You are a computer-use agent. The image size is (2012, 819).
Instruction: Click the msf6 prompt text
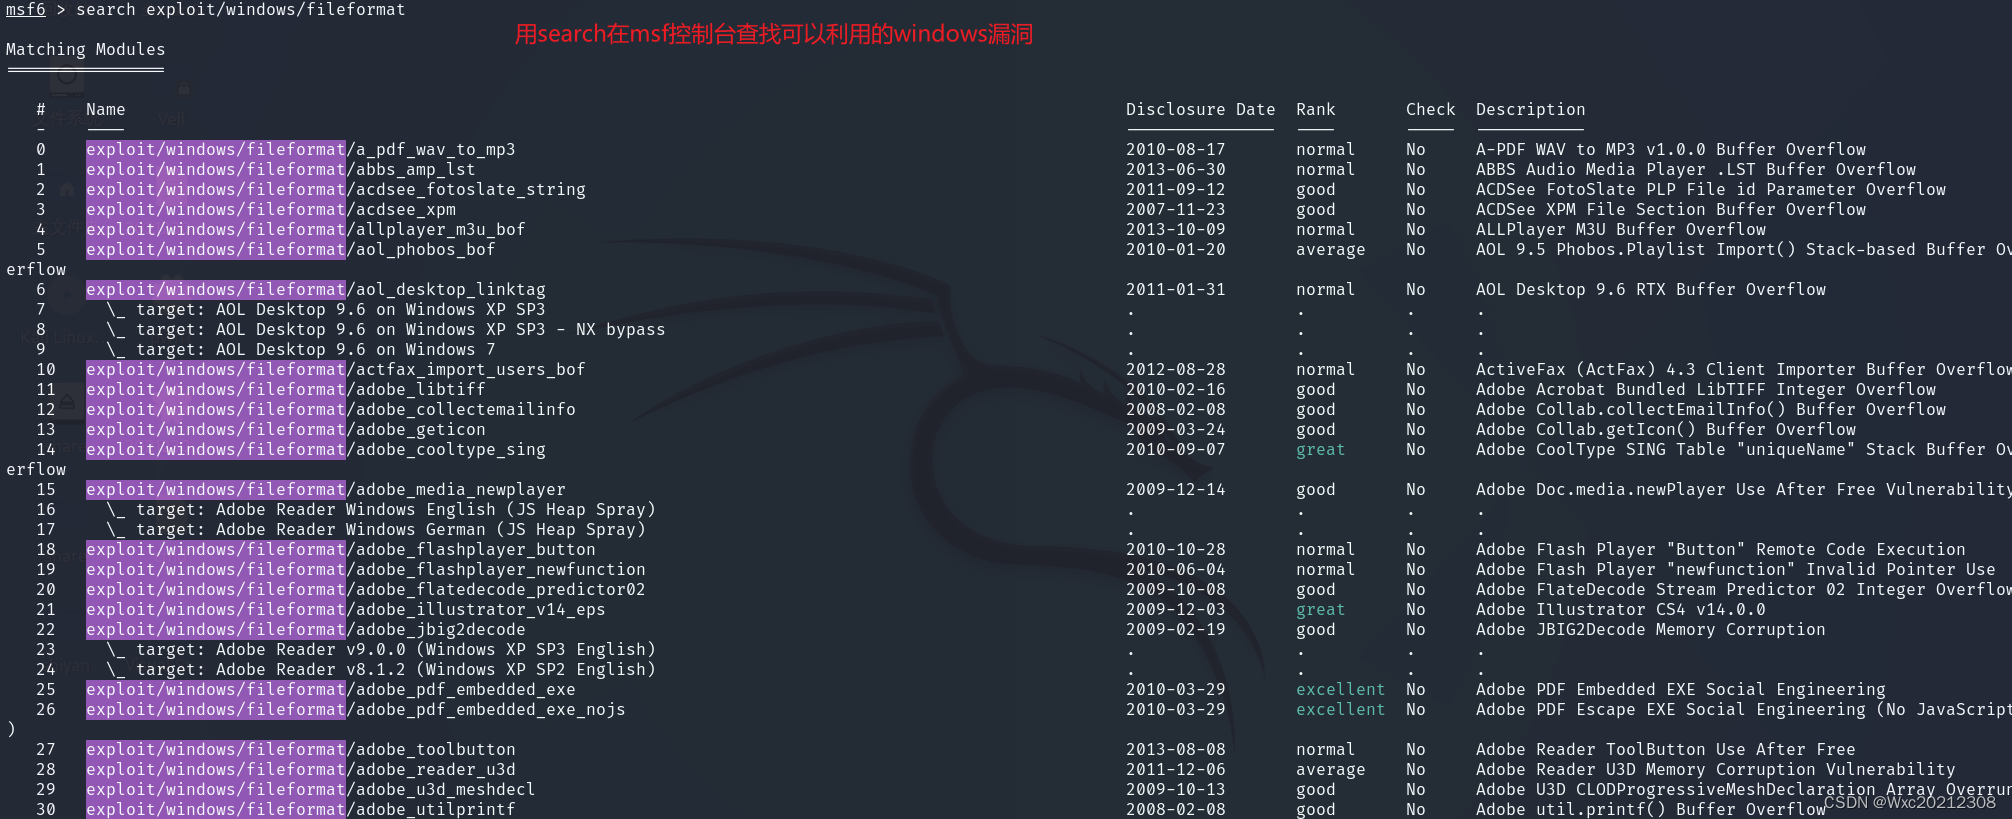pyautogui.click(x=26, y=10)
